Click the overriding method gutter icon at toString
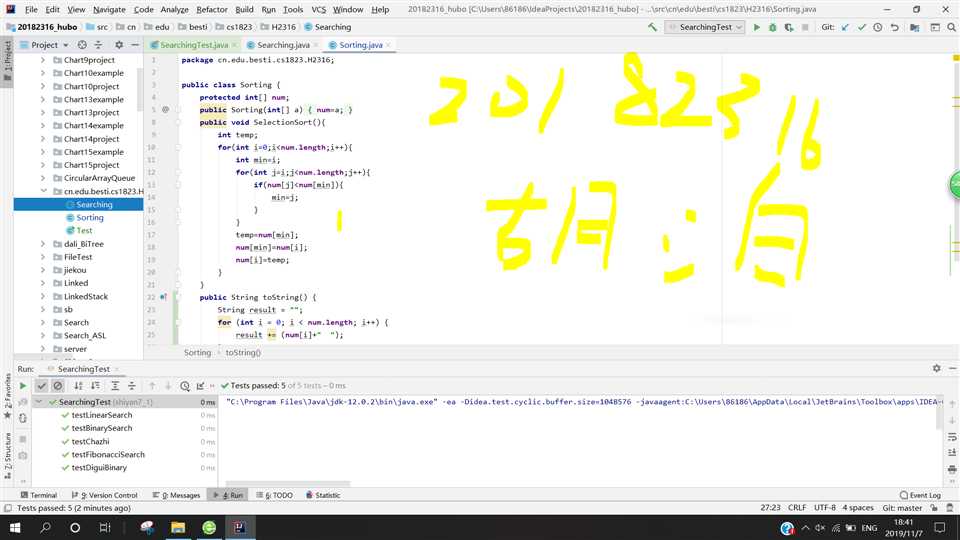This screenshot has width=960, height=540. pyautogui.click(x=163, y=297)
